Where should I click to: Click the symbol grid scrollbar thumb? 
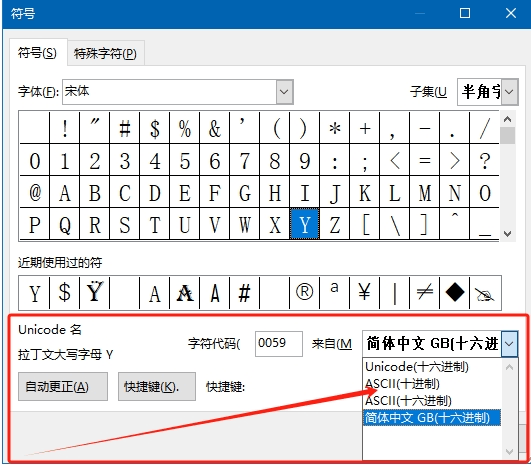(x=507, y=135)
